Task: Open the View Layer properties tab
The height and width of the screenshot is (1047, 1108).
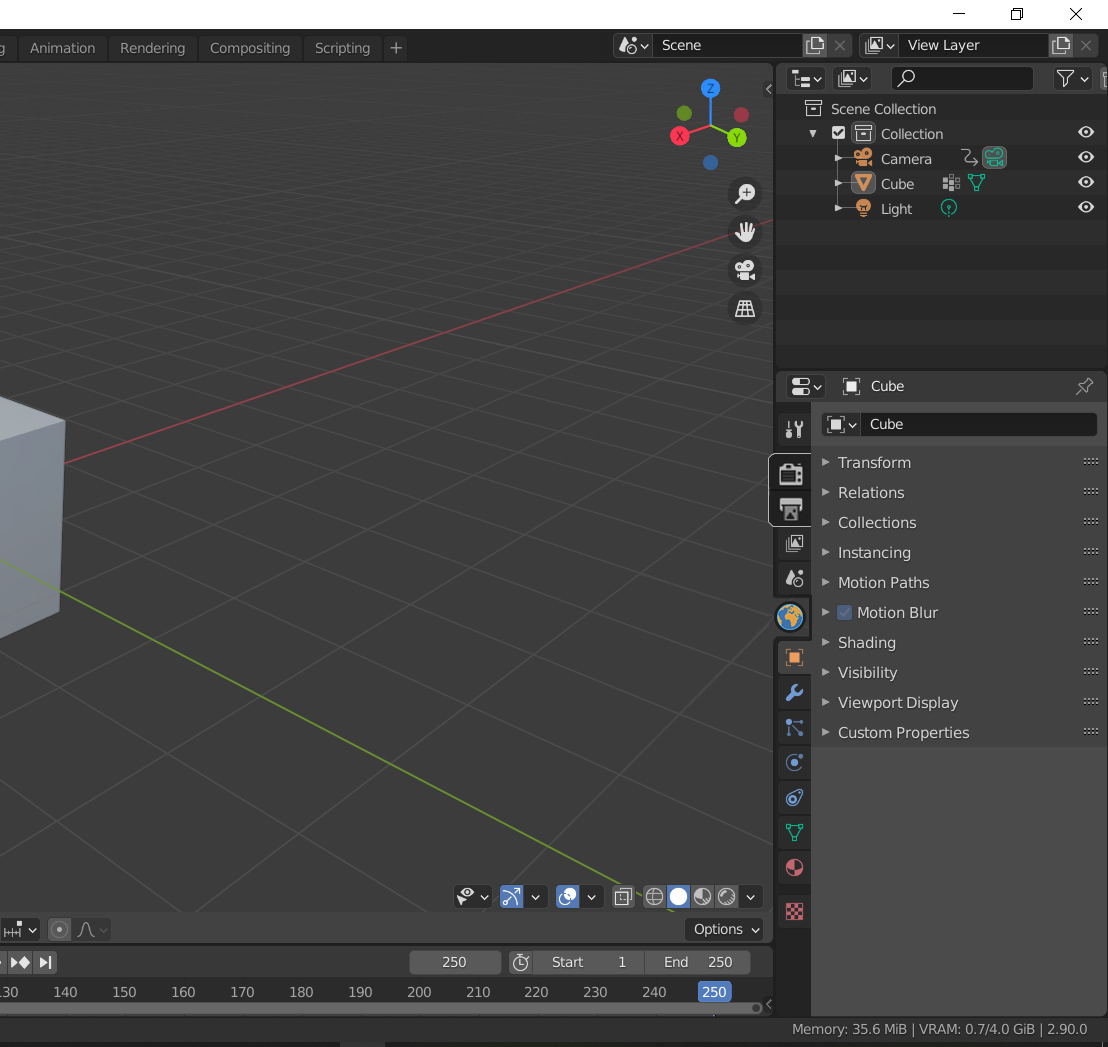Action: pyautogui.click(x=794, y=543)
